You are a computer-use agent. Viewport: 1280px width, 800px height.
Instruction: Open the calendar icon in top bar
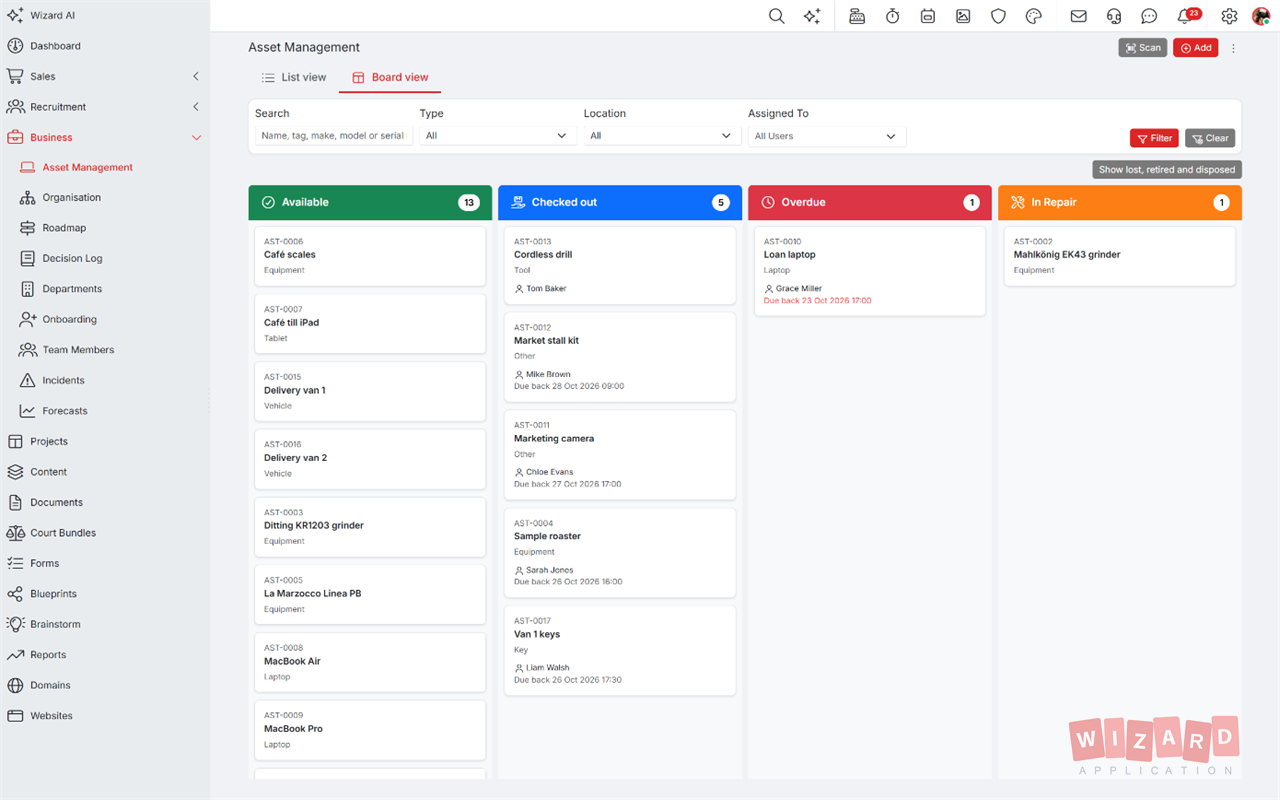coord(928,16)
